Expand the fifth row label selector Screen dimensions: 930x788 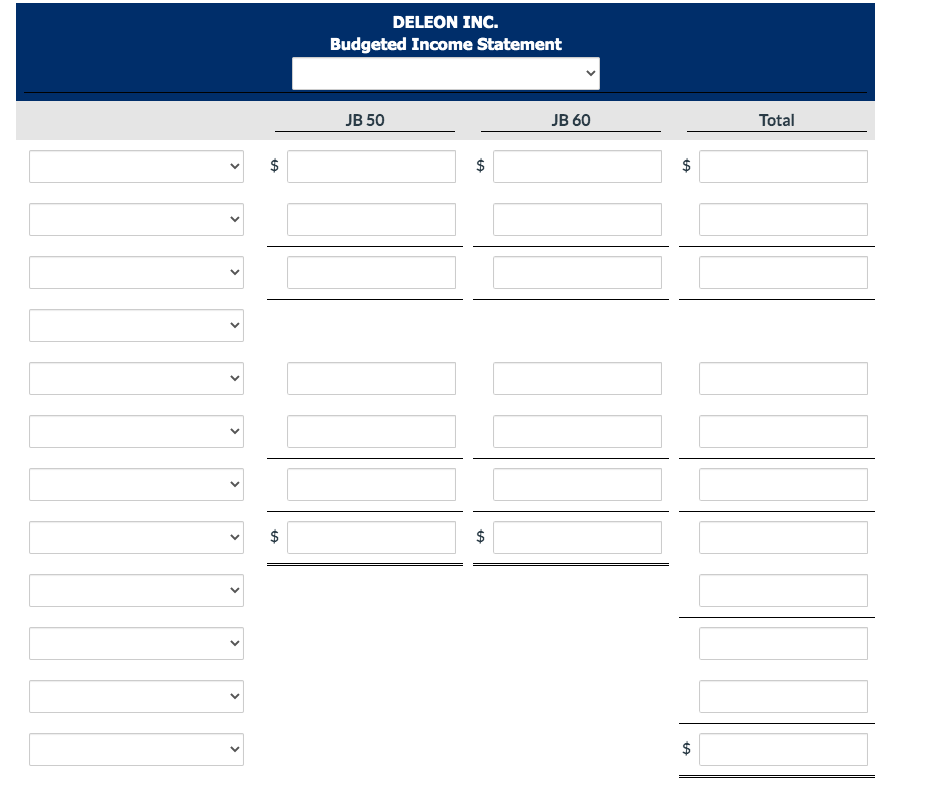[136, 378]
